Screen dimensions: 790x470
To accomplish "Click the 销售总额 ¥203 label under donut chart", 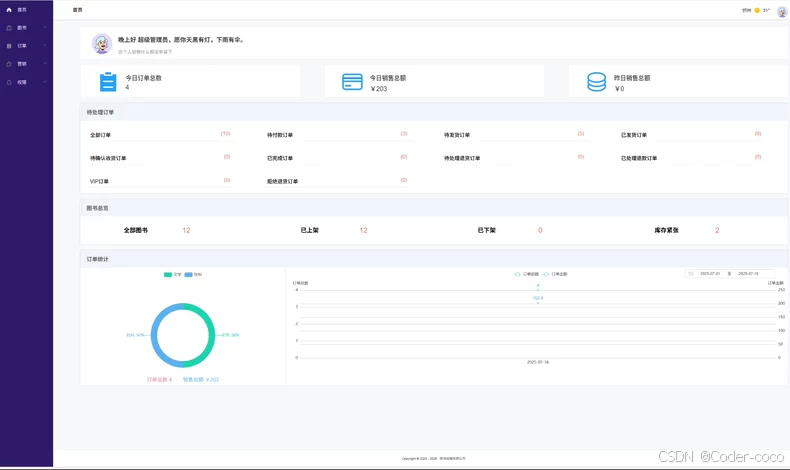I will (x=201, y=379).
